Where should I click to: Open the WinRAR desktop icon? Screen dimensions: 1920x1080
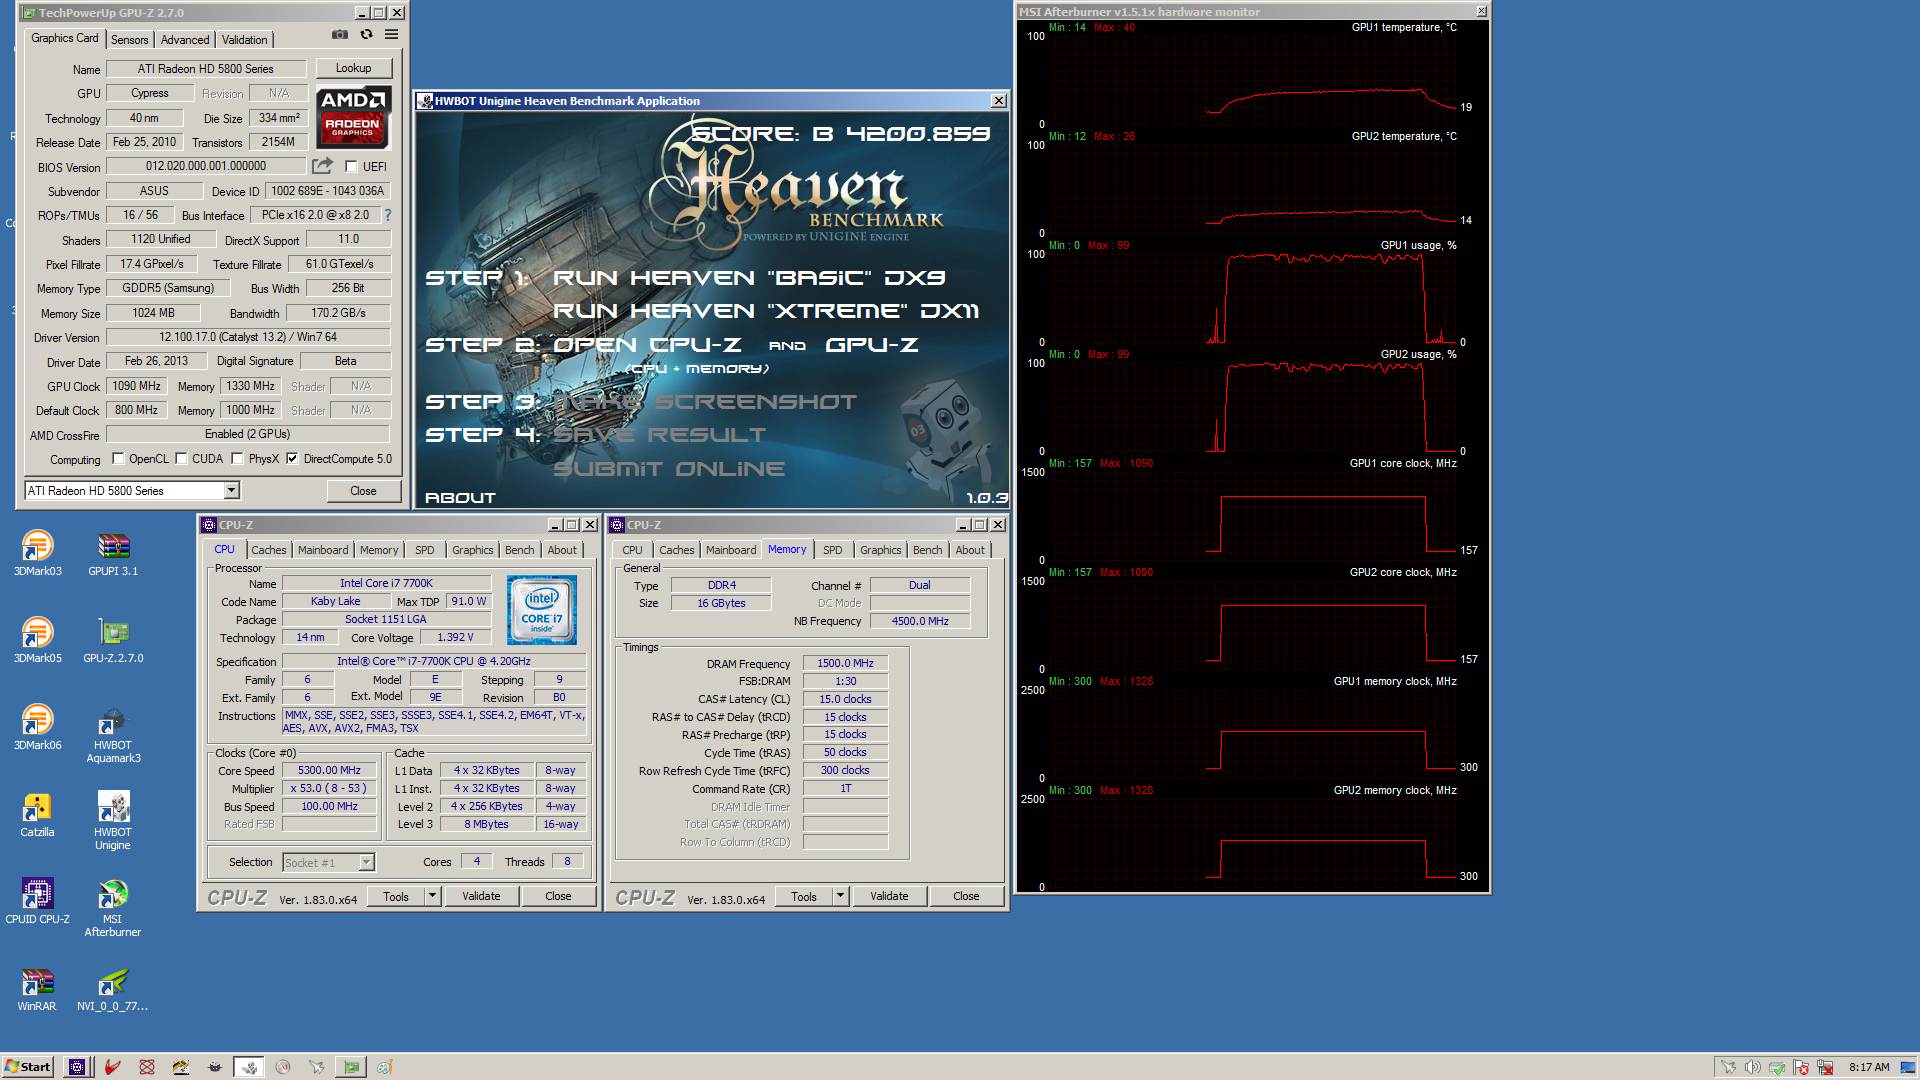coord(37,988)
